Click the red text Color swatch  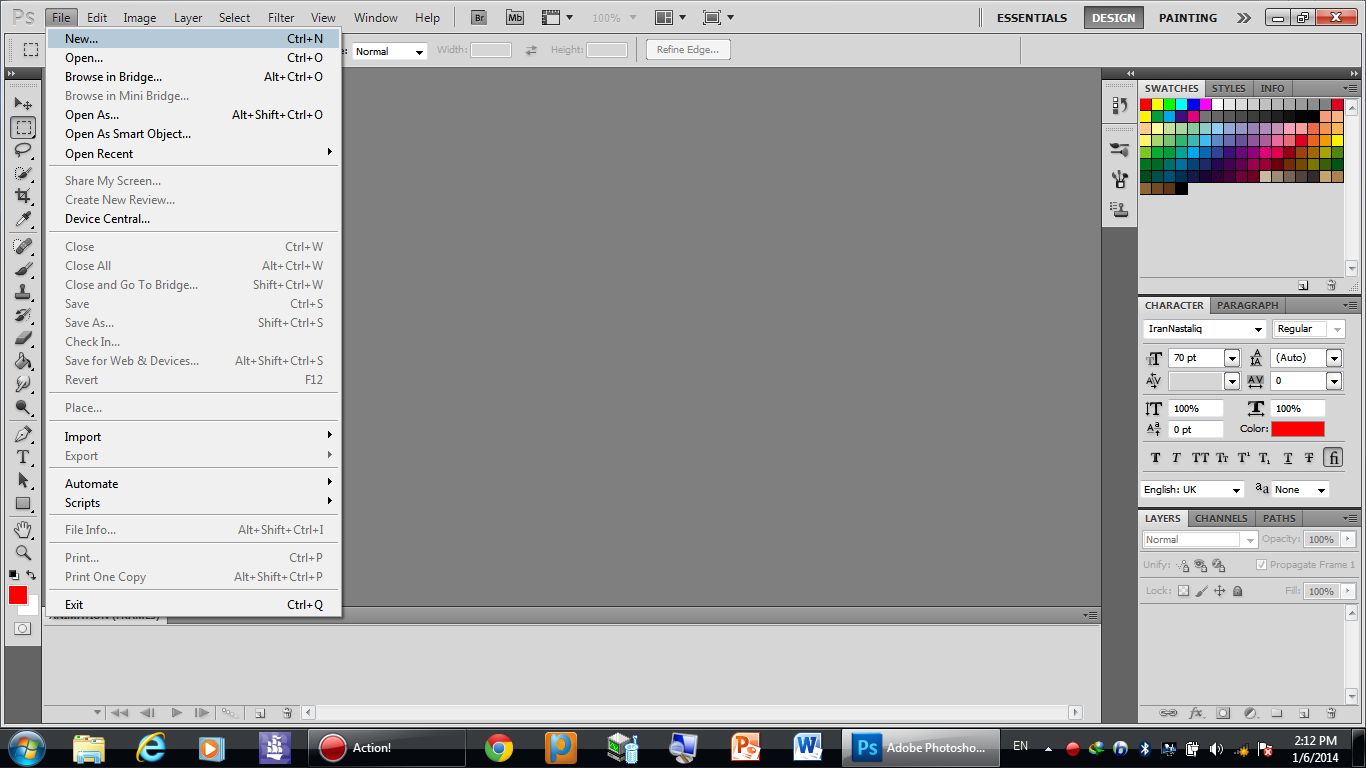(x=1297, y=429)
